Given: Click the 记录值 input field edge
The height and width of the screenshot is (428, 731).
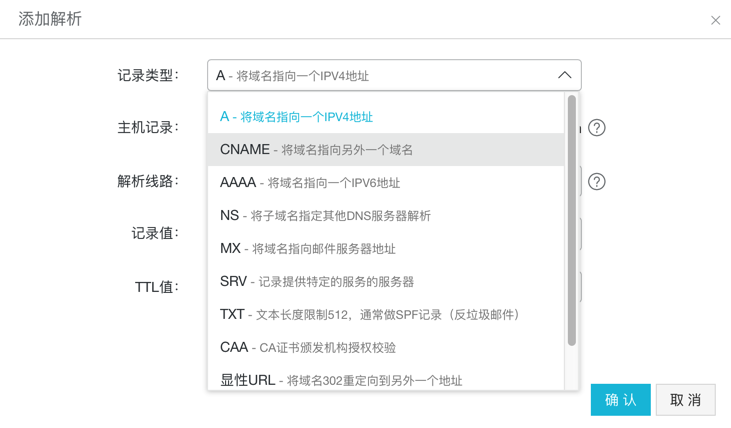Looking at the screenshot, I should tap(580, 234).
